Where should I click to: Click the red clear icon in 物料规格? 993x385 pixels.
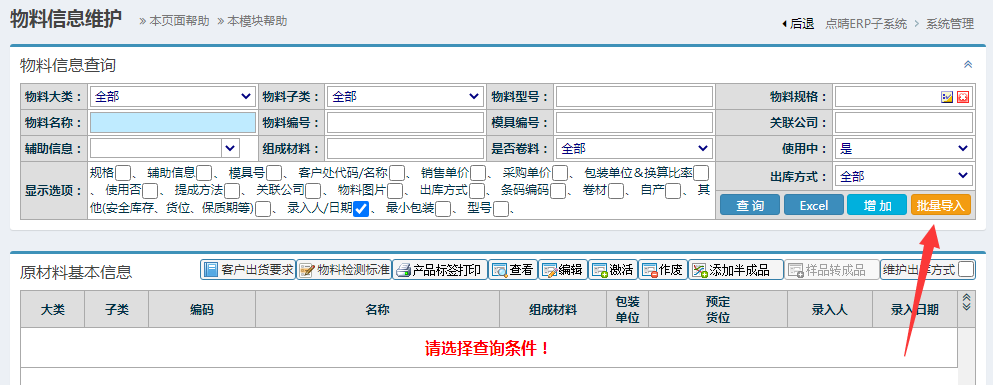(x=963, y=97)
